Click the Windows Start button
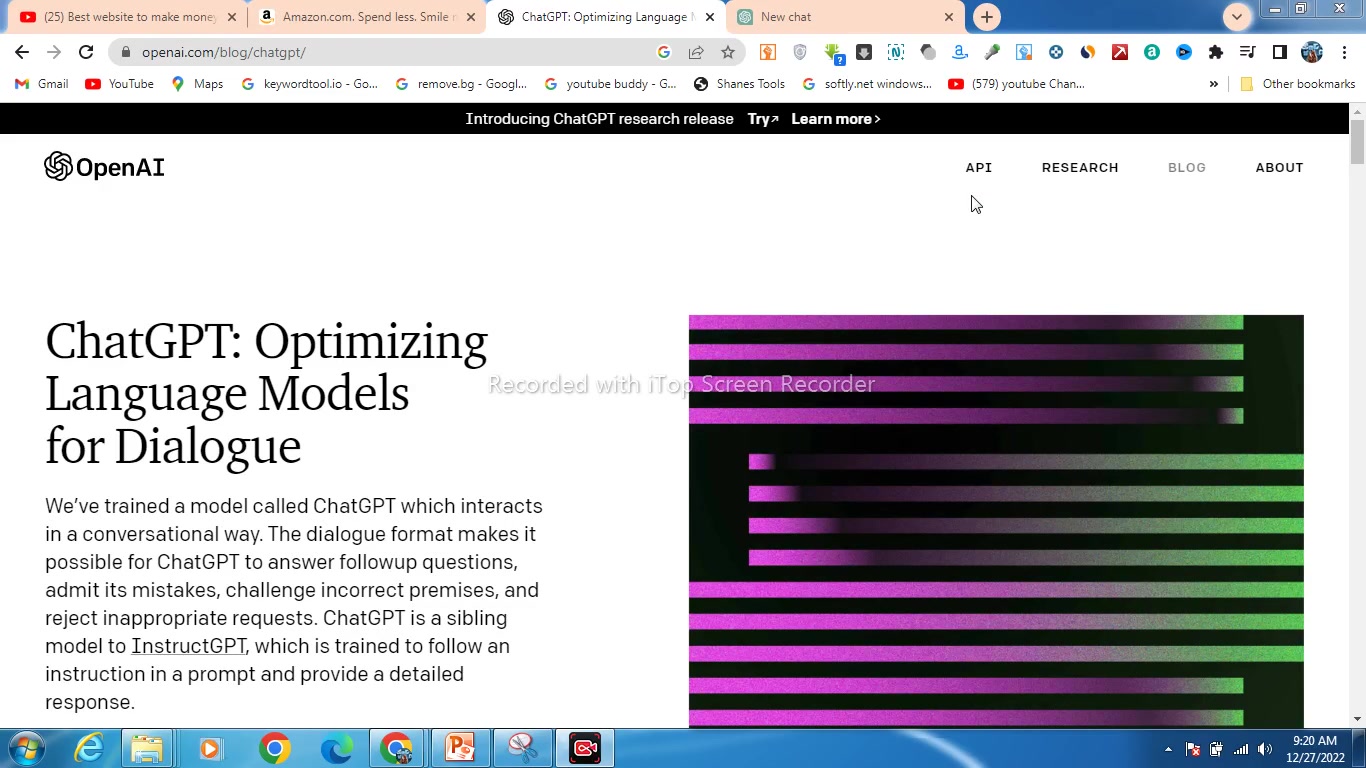Viewport: 1366px width, 768px height. pyautogui.click(x=26, y=748)
